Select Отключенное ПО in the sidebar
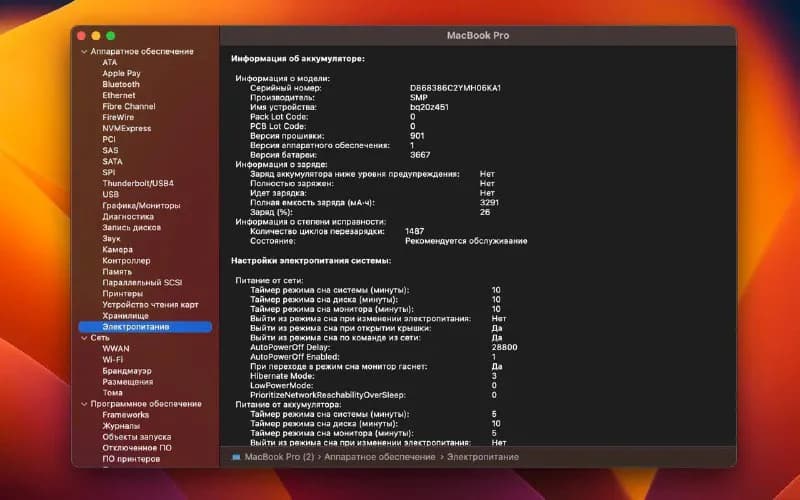Viewport: 800px width, 500px height. pos(137,448)
